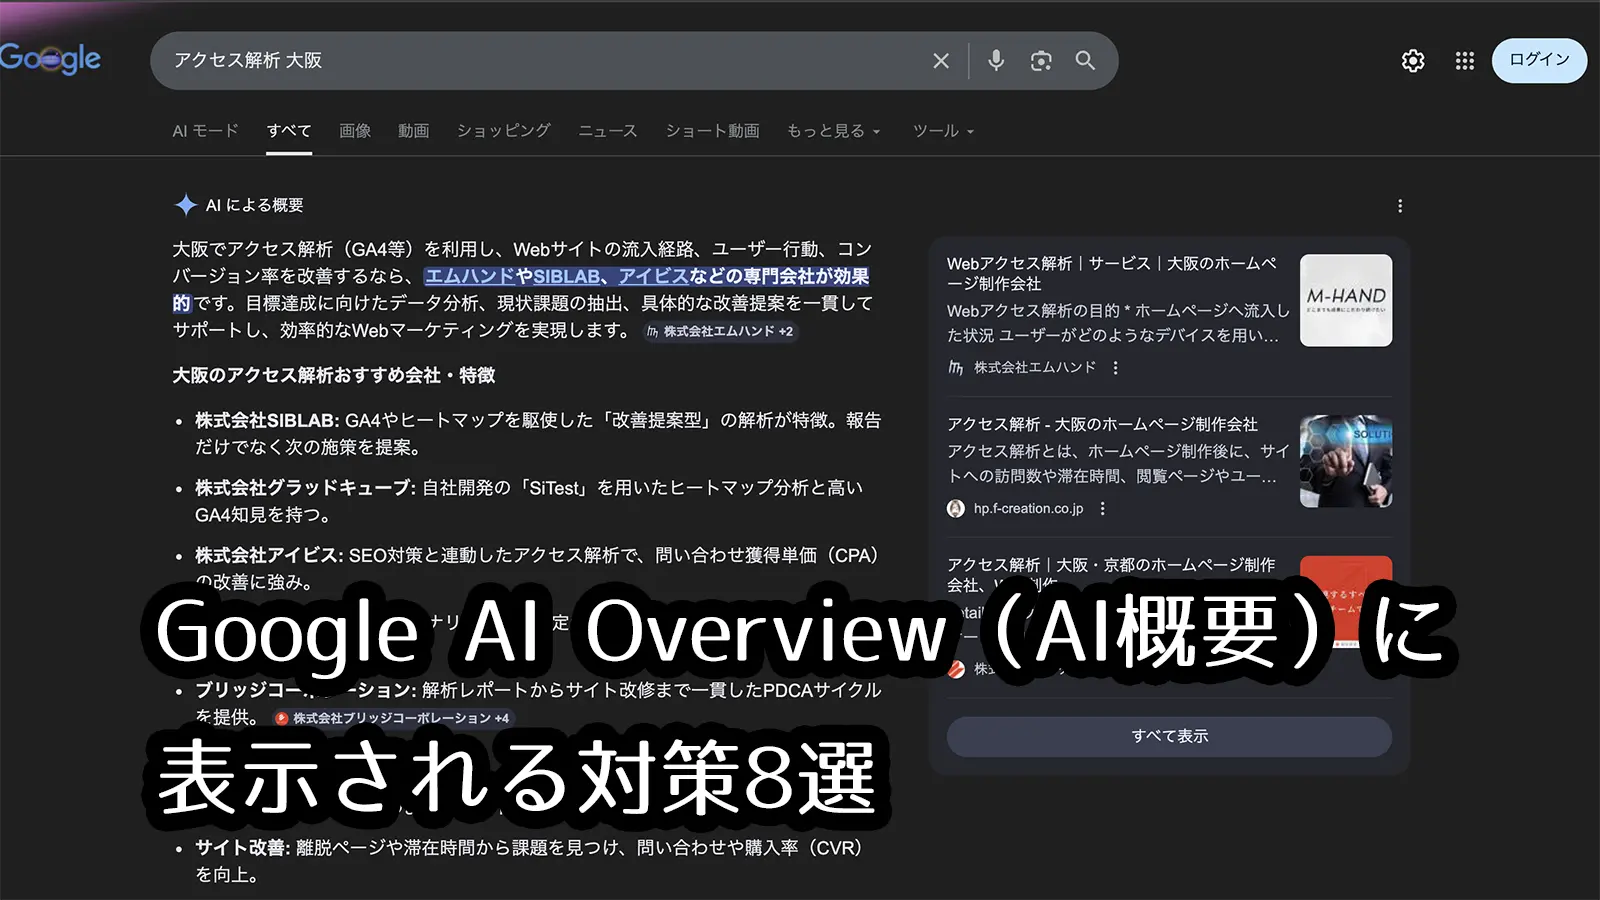The width and height of the screenshot is (1600, 900).
Task: Click the AI による概要 sparkle icon
Action: pos(186,205)
